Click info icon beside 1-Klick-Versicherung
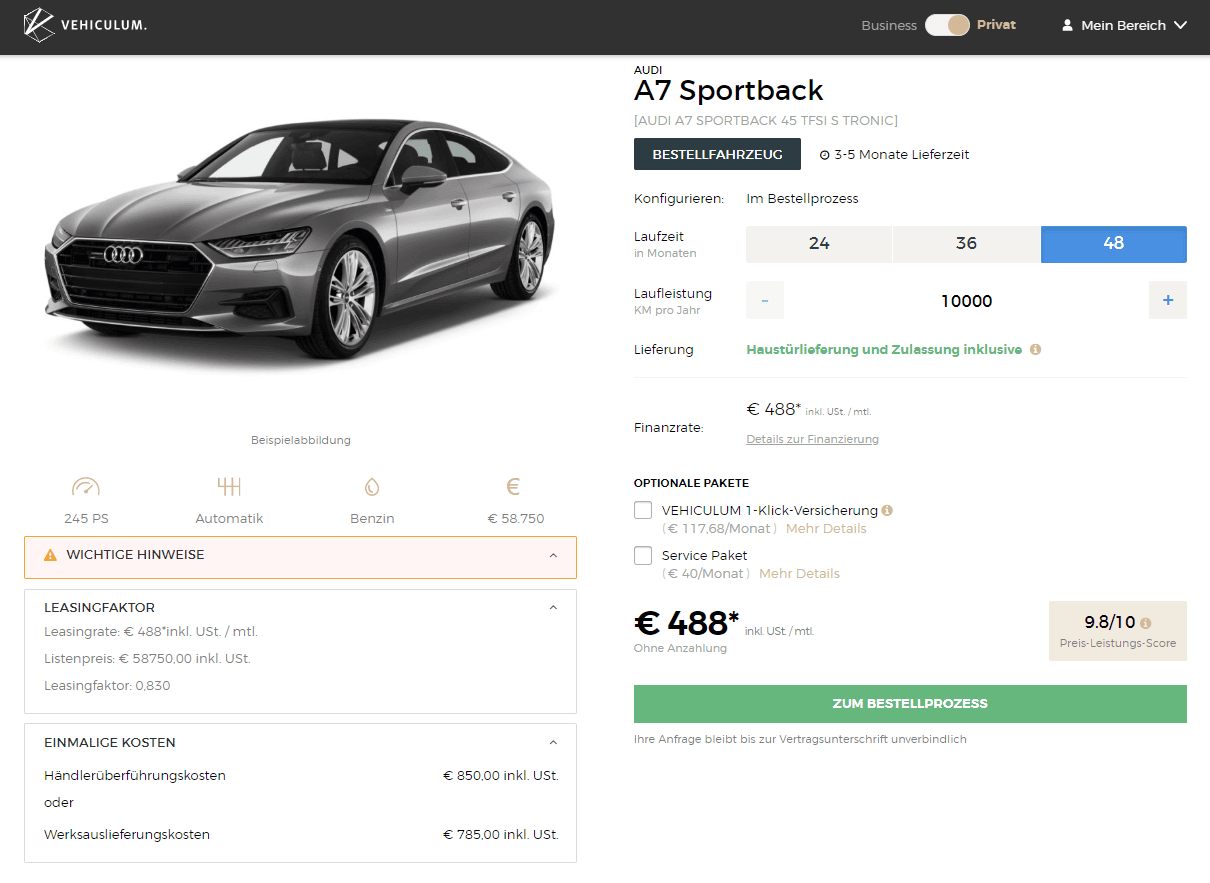This screenshot has height=883, width=1210. [887, 510]
